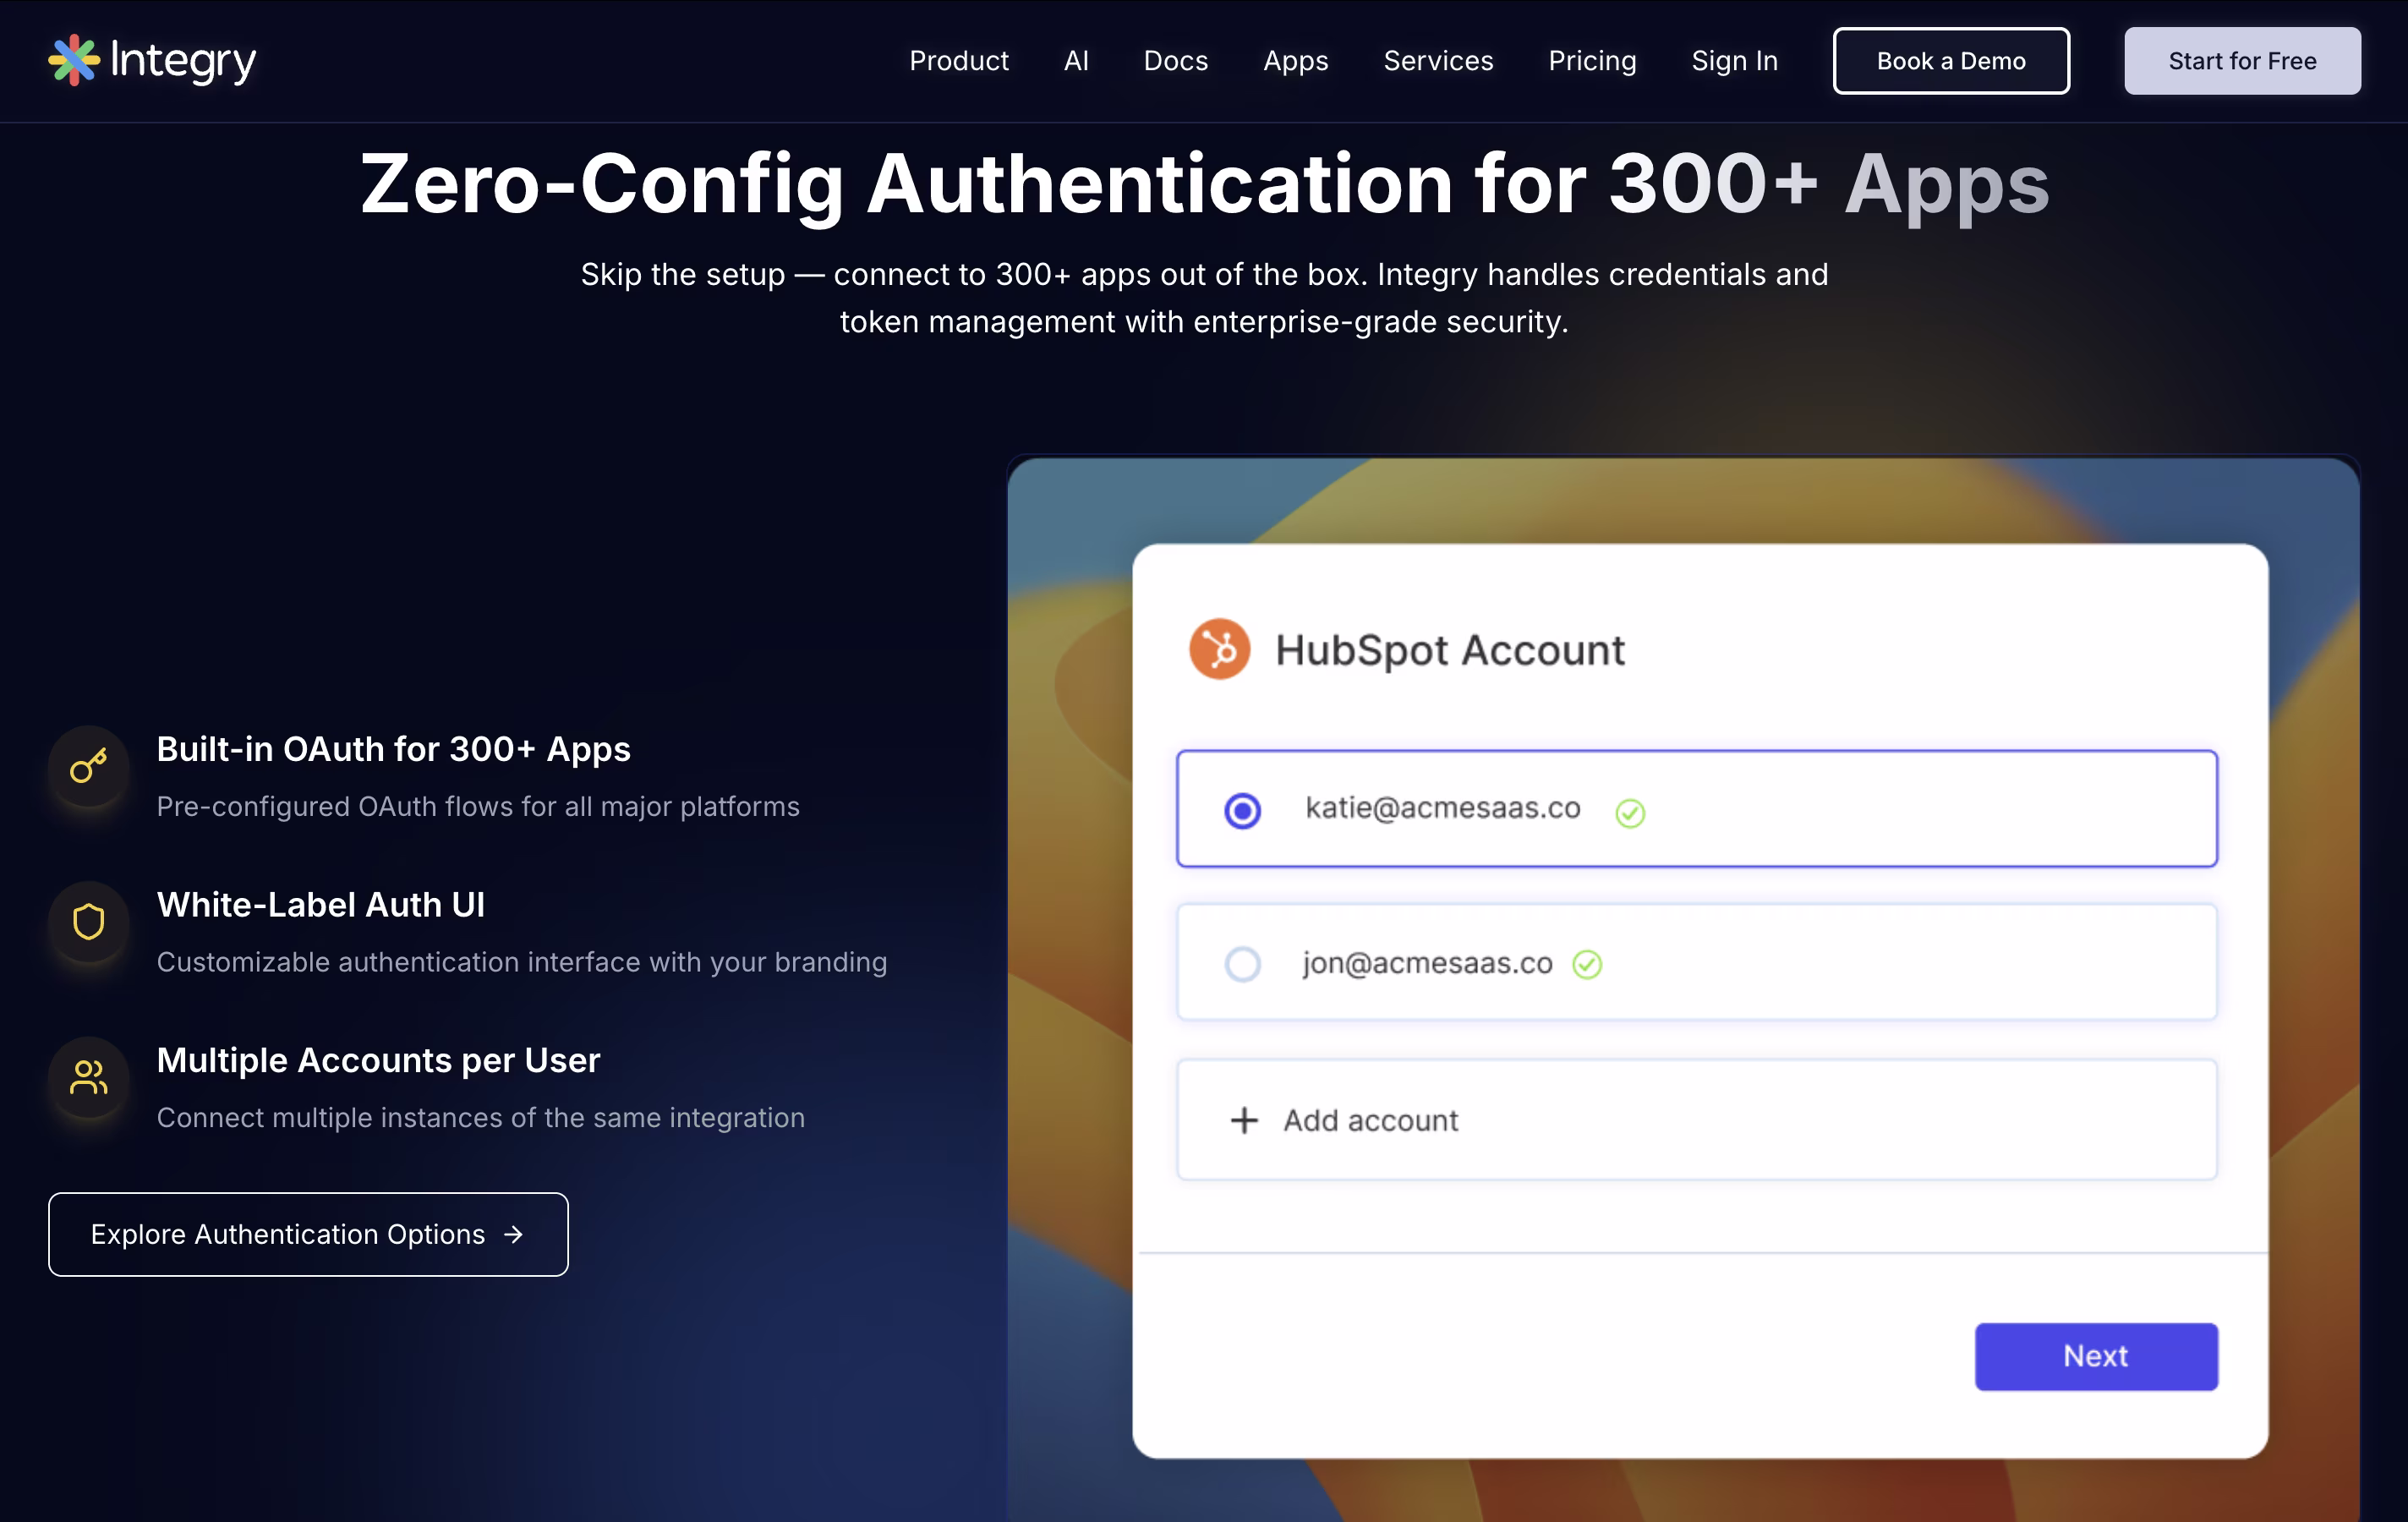Viewport: 2408px width, 1522px height.
Task: Click the Book a Demo button
Action: click(1951, 61)
